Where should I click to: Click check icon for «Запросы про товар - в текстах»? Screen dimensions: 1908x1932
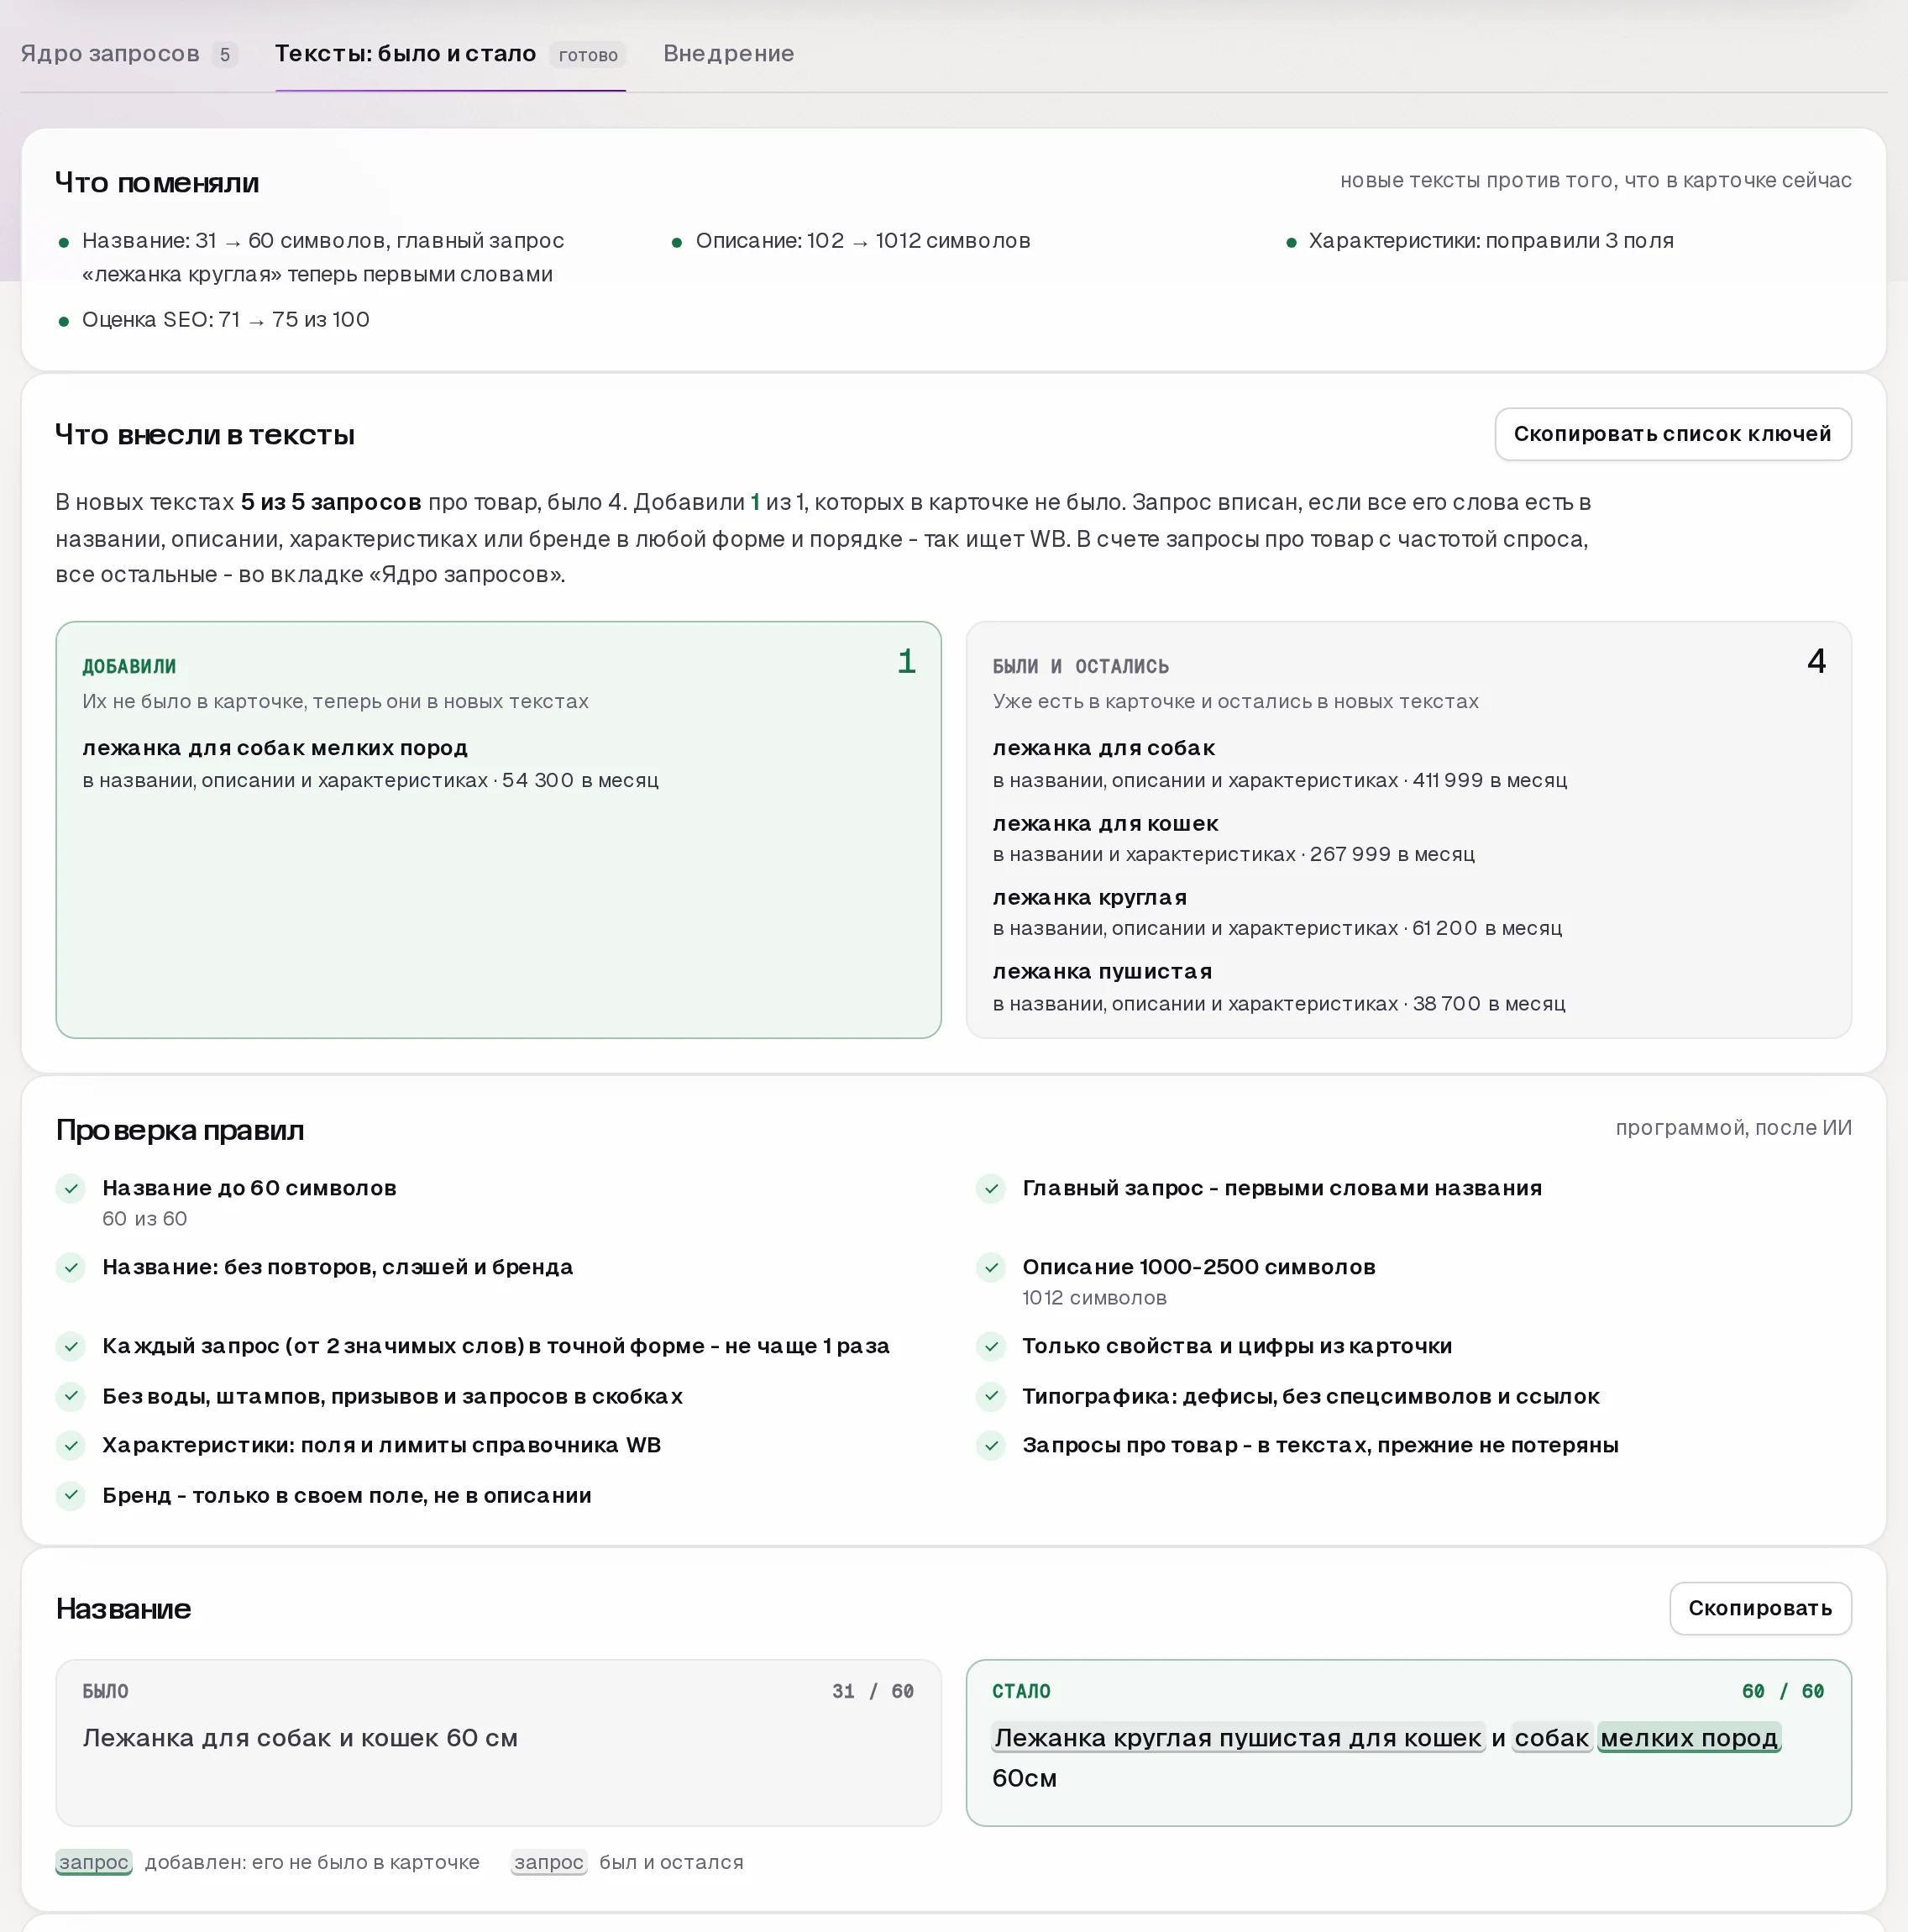click(991, 1445)
